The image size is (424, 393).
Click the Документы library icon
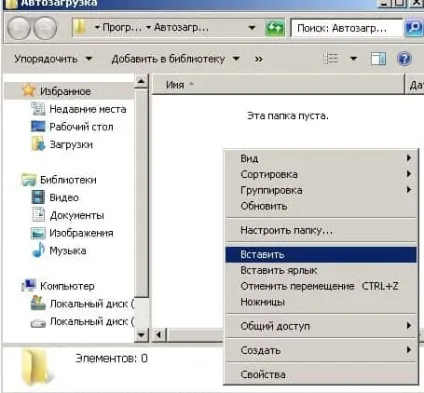tap(38, 215)
